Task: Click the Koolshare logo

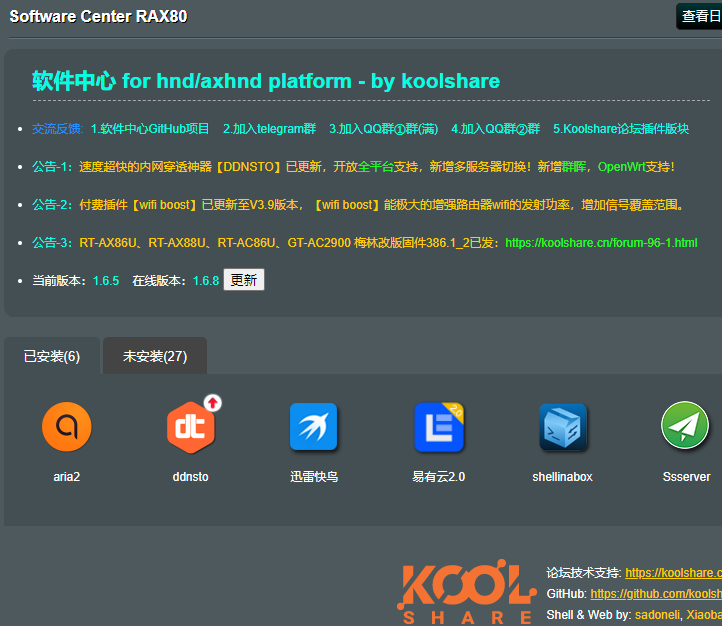Action: coord(467,592)
